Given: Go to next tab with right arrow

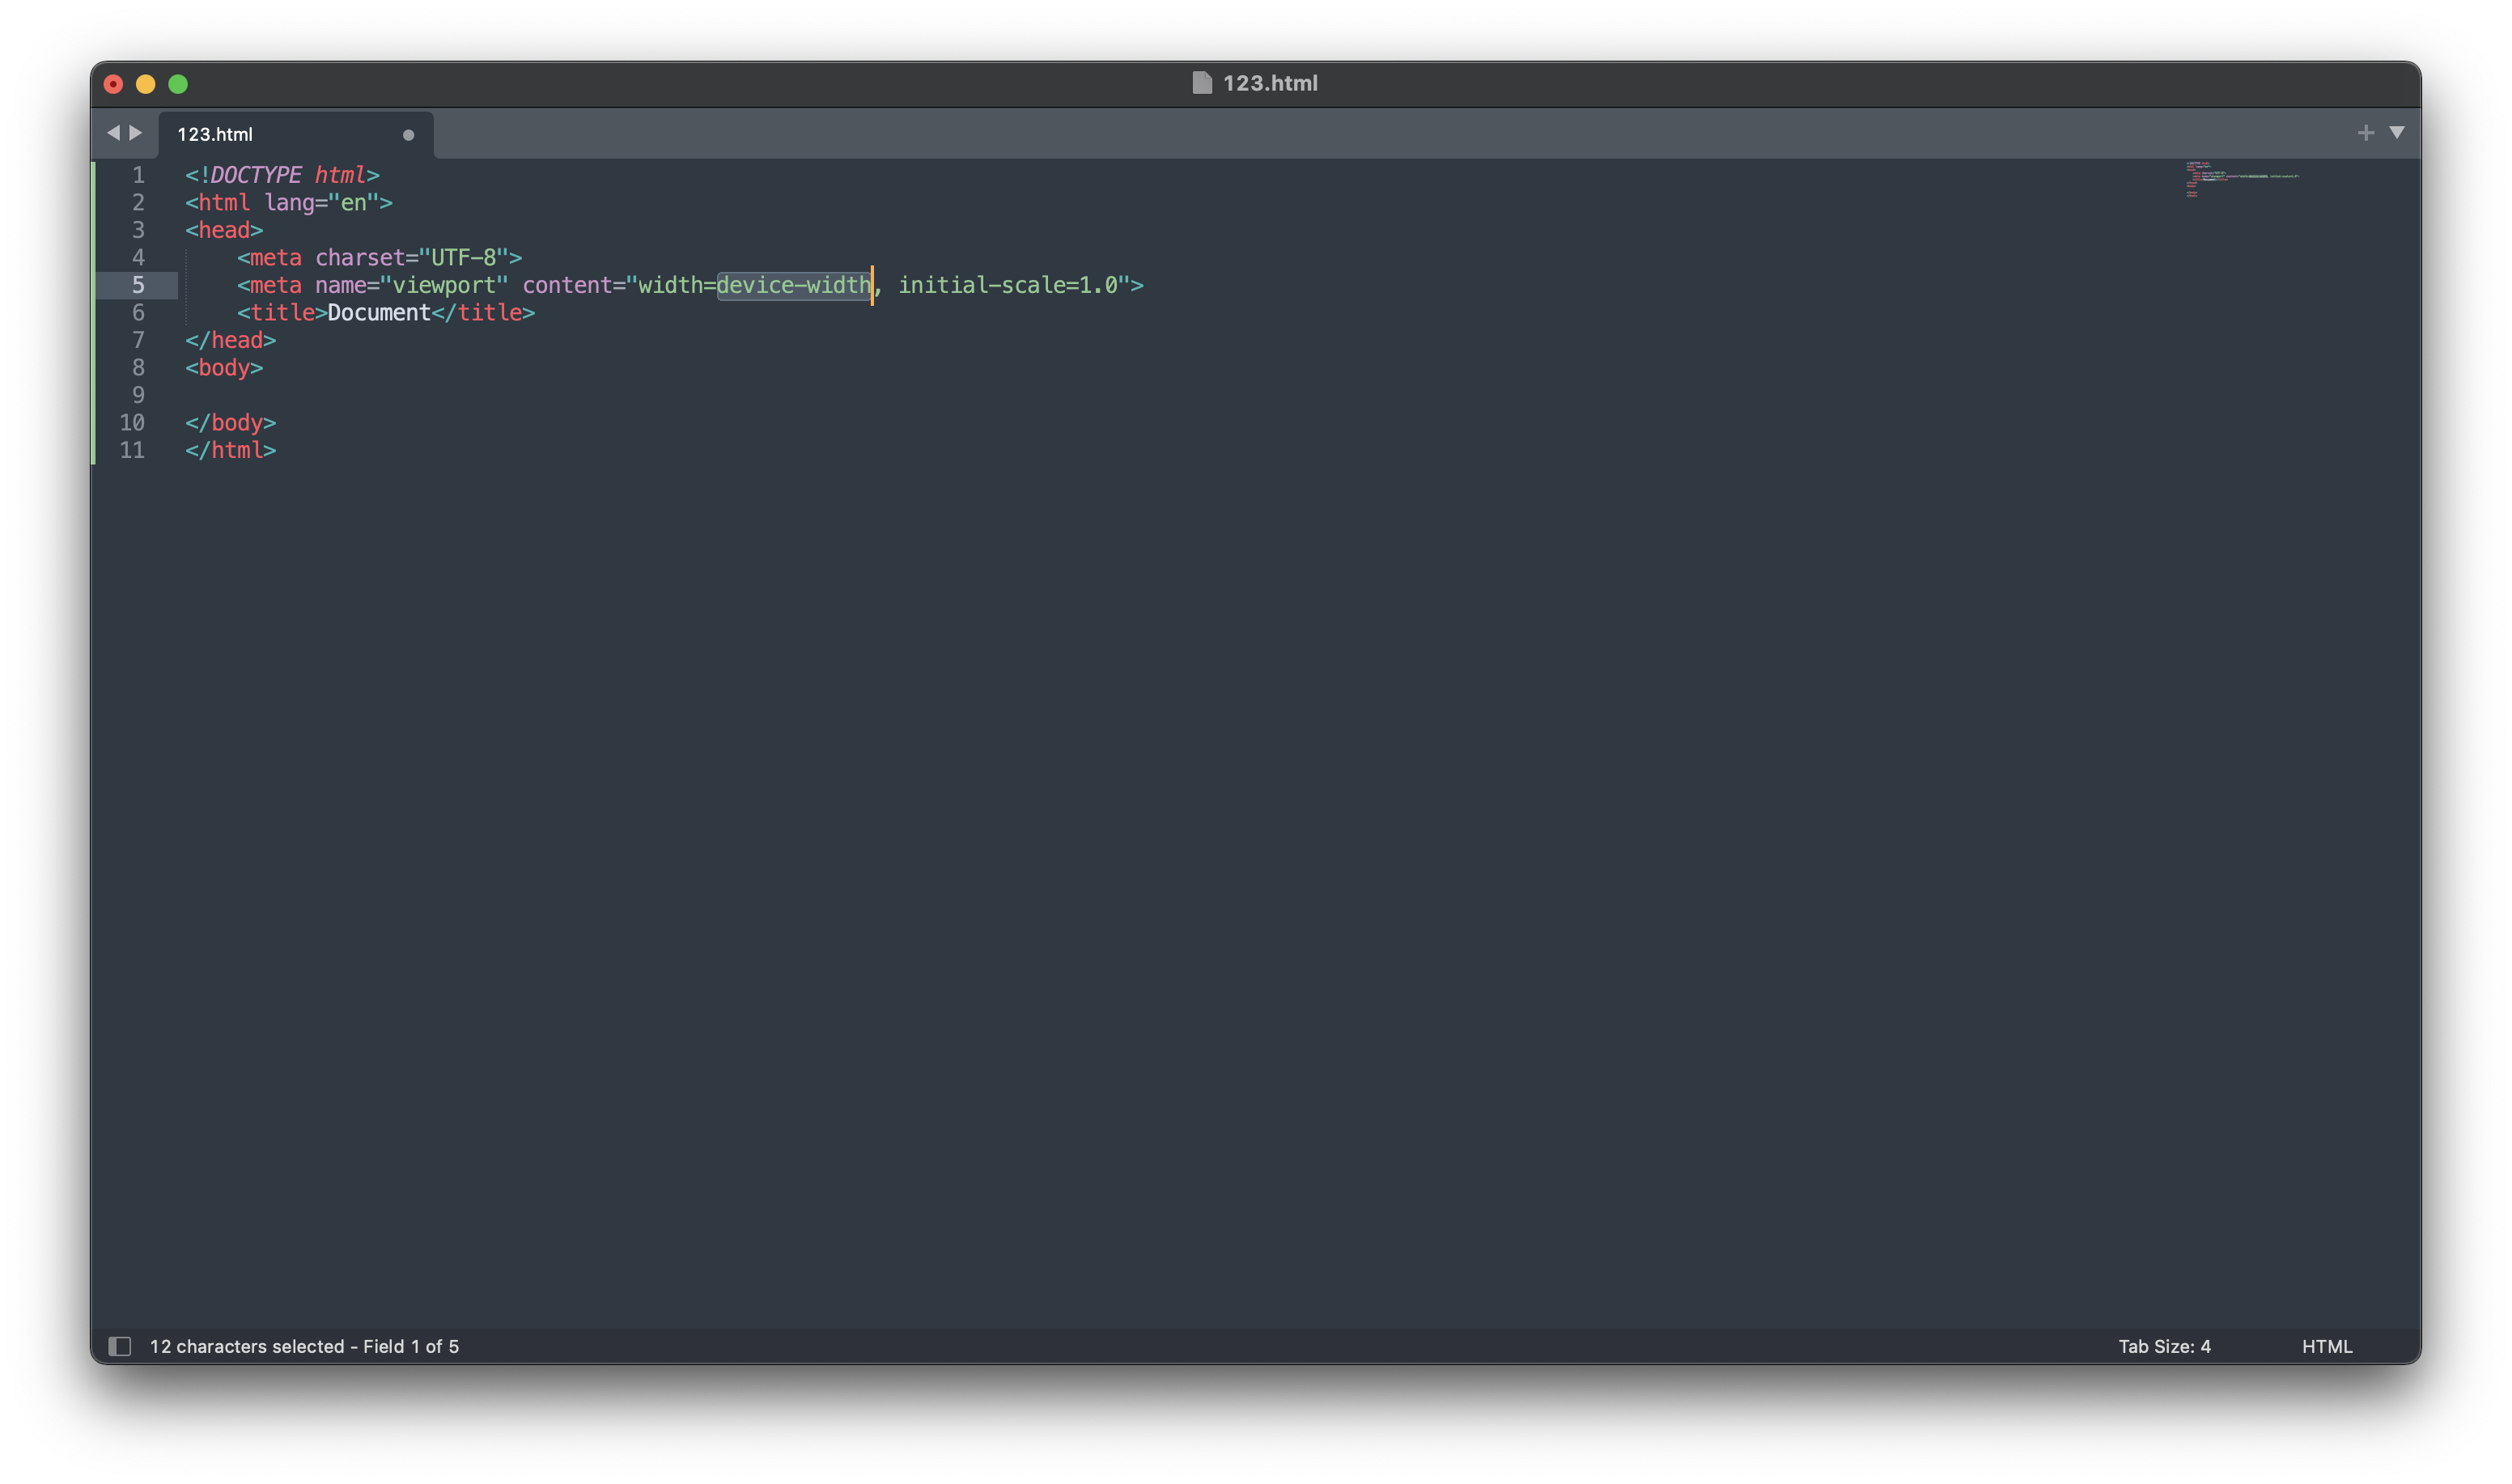Looking at the screenshot, I should click(x=136, y=132).
